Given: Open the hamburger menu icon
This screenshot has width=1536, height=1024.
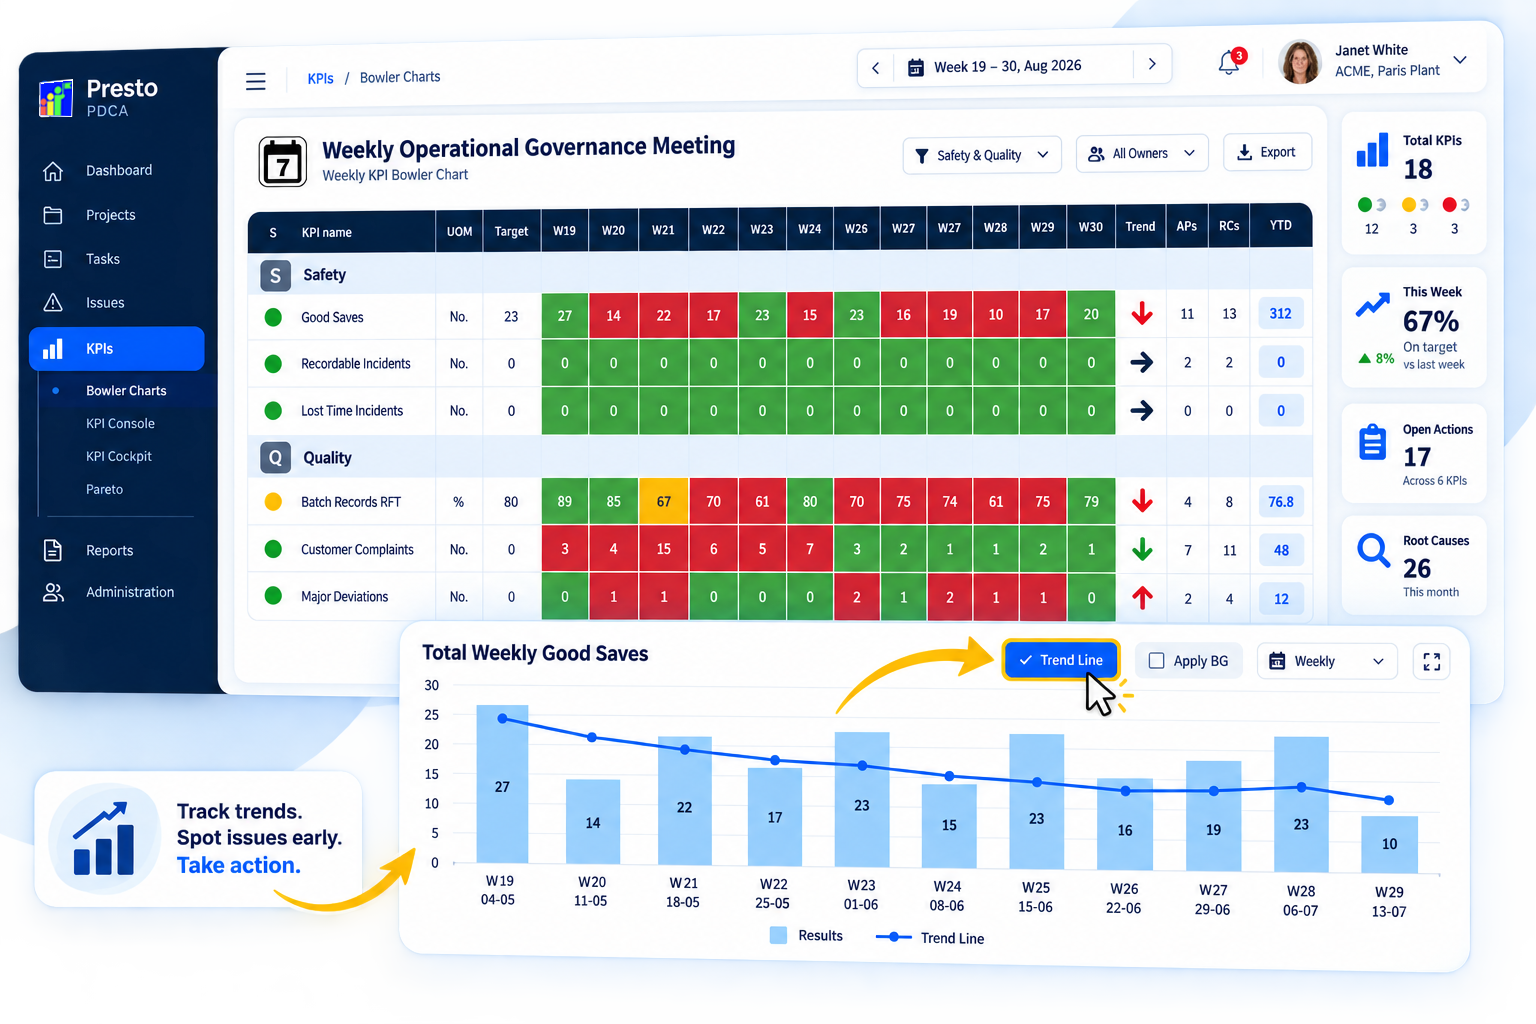Looking at the screenshot, I should click(x=256, y=81).
